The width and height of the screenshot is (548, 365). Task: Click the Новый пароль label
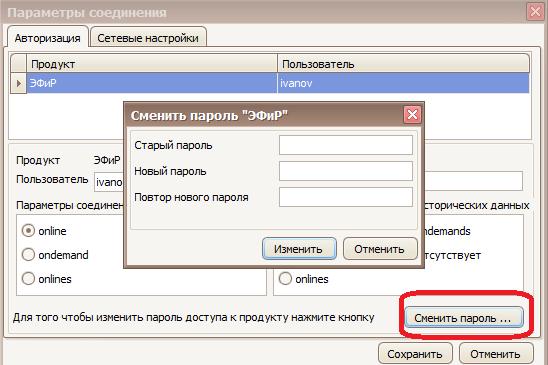coord(170,171)
